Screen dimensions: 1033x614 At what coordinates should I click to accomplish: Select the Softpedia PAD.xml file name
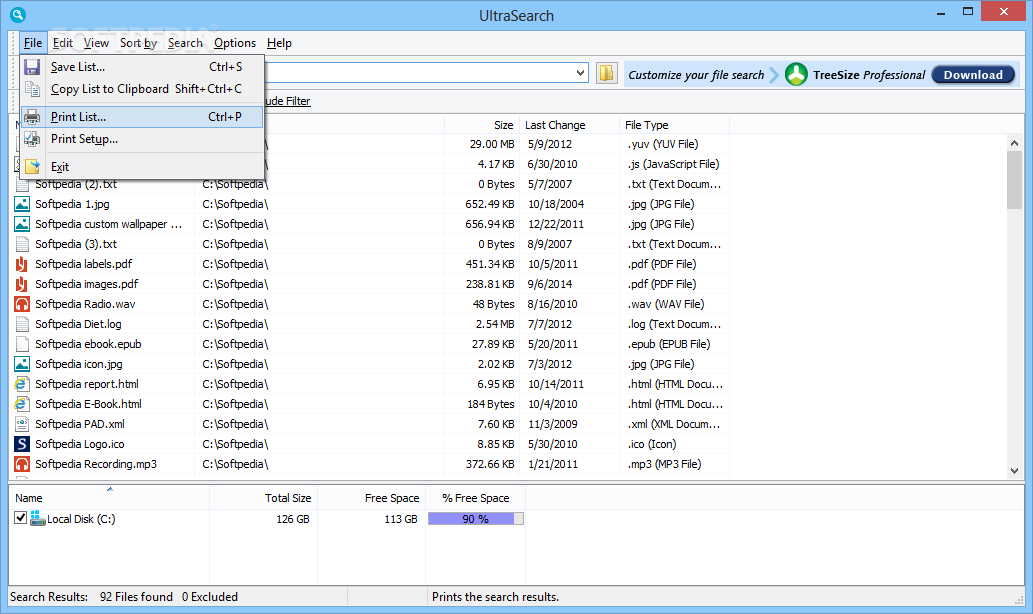tap(80, 424)
